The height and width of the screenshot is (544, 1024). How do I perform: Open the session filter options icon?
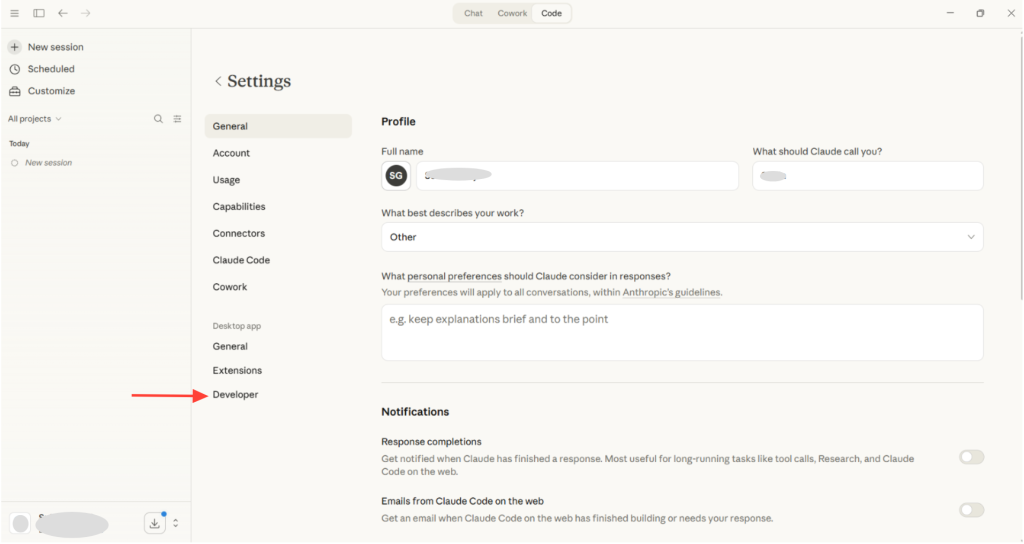(177, 119)
